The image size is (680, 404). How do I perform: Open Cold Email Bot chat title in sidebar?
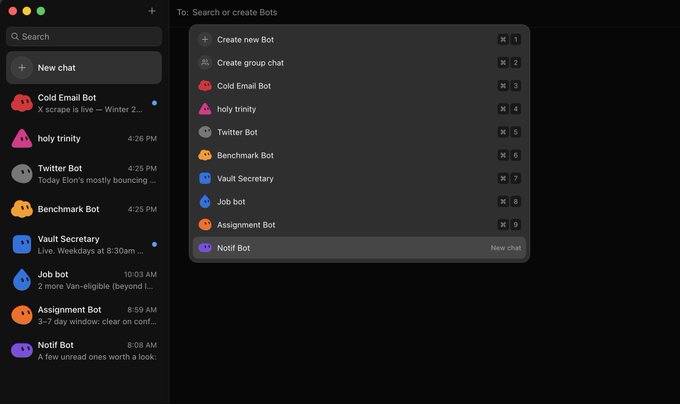(67, 98)
